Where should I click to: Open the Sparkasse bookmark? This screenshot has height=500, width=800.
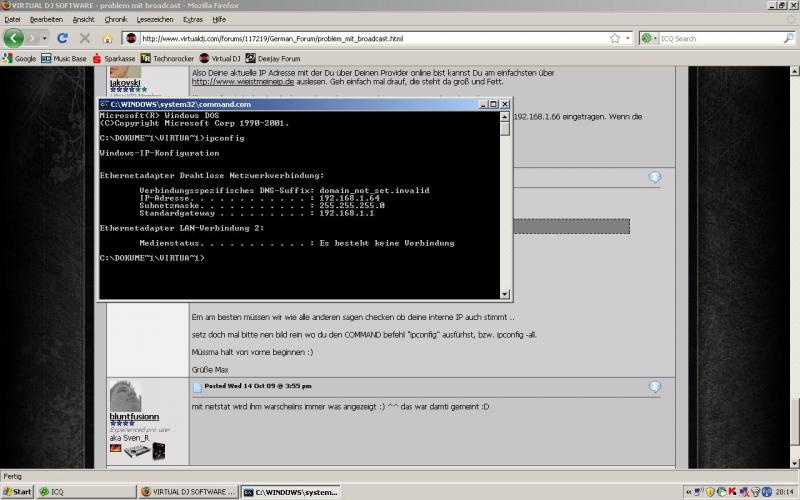coord(114,59)
